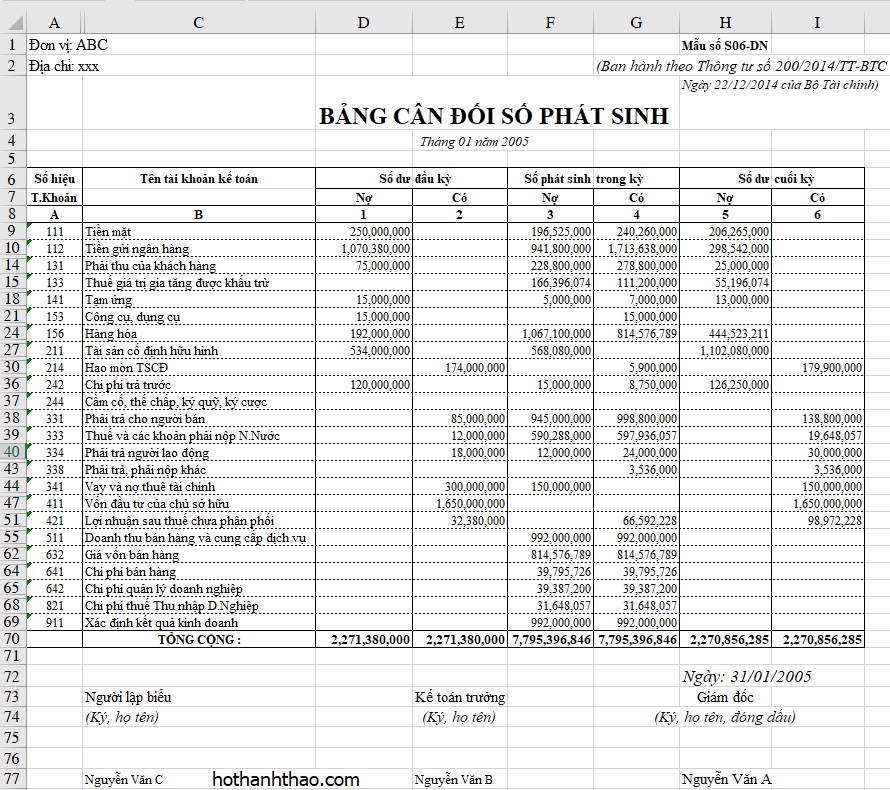Click the name "Nguyễn Văn B"
The width and height of the screenshot is (890, 790).
(x=454, y=780)
